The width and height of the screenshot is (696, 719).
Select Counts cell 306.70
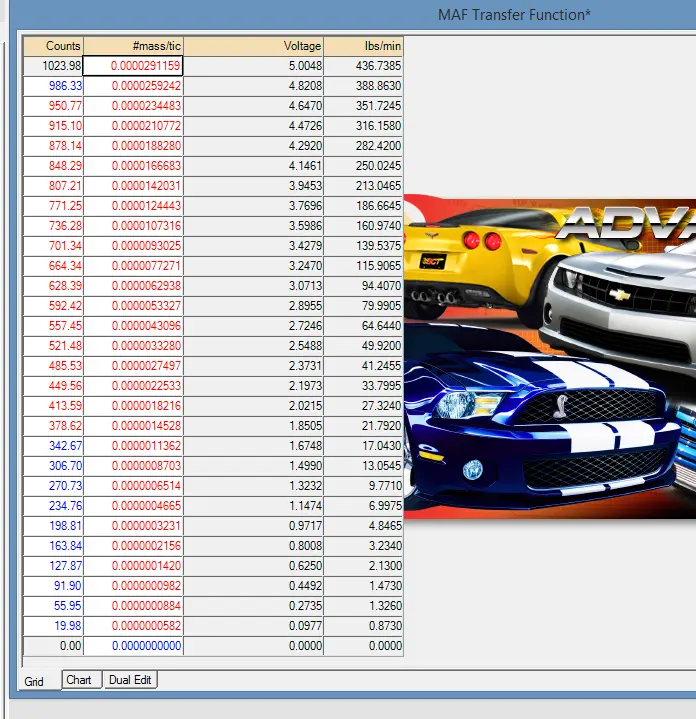53,467
